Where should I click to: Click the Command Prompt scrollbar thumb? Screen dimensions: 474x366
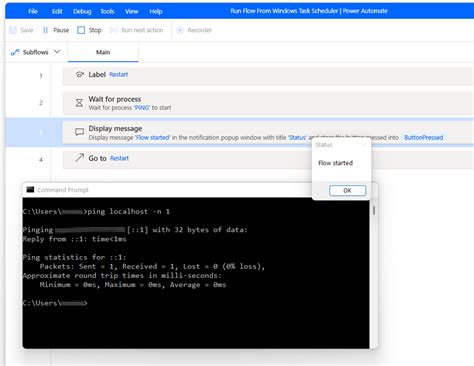point(374,210)
